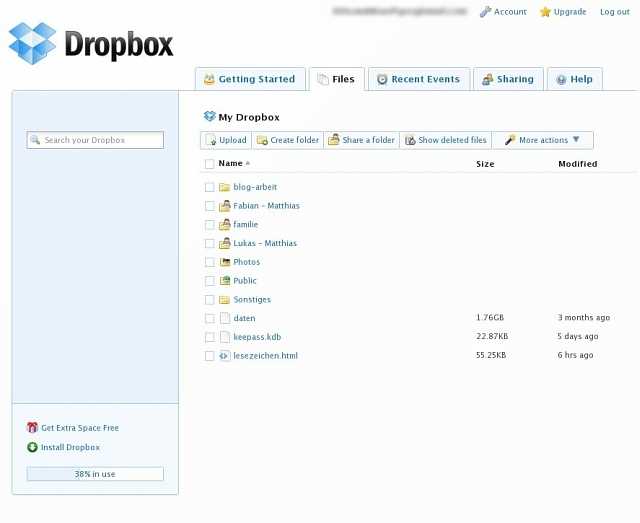Click the globe icon on Help tab
The width and height of the screenshot is (640, 523).
coord(562,79)
